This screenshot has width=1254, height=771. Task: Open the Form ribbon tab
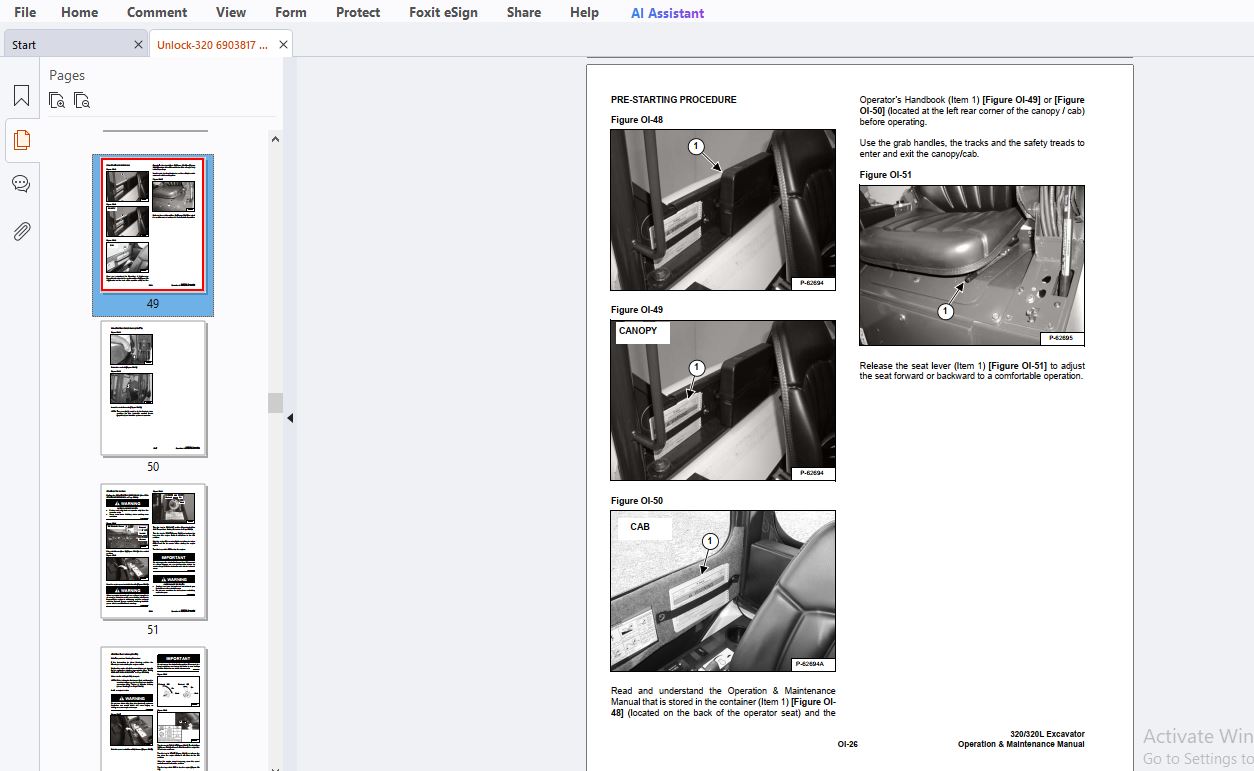(x=291, y=12)
